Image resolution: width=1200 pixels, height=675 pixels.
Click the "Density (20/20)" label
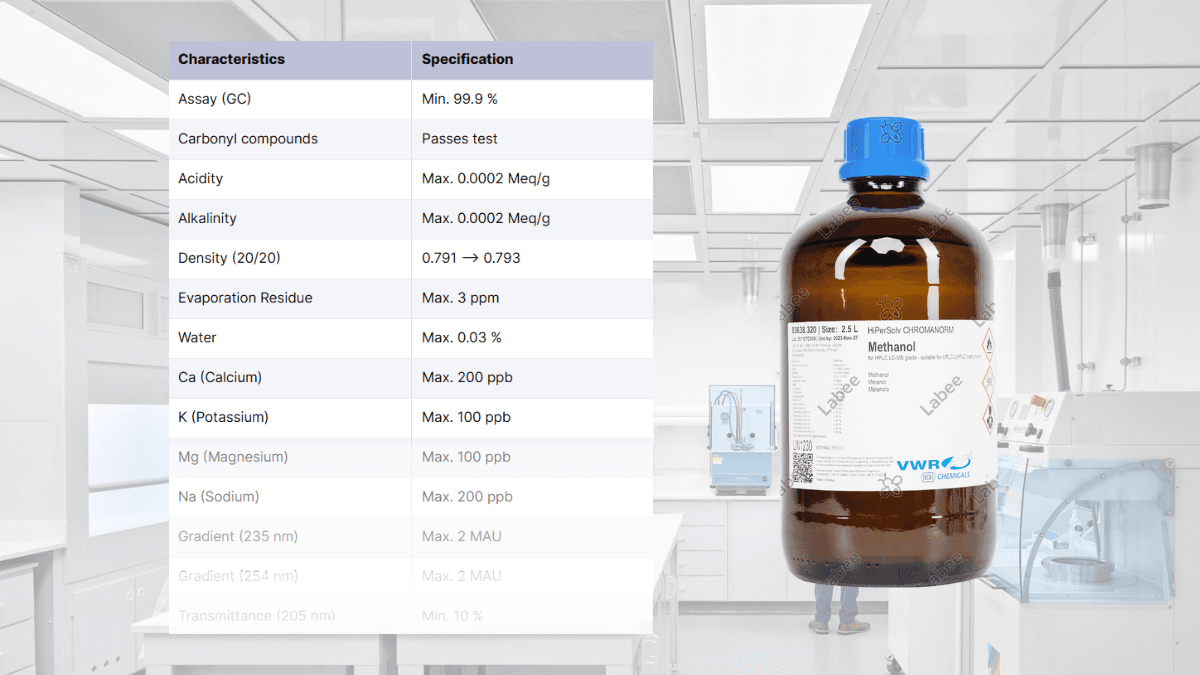tap(229, 258)
